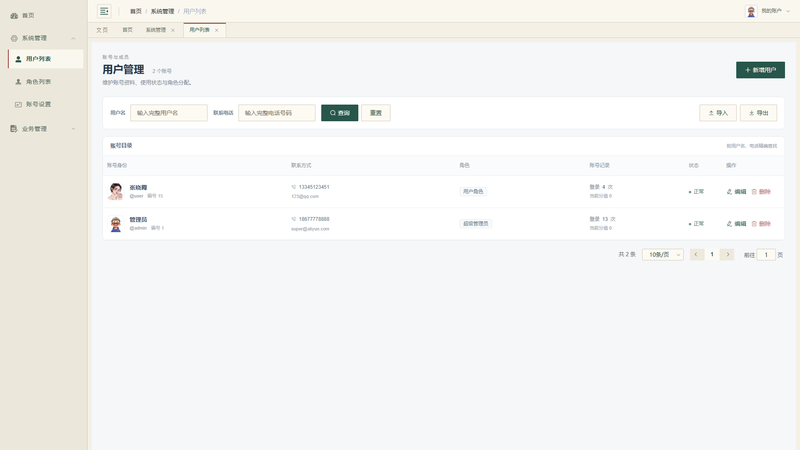Focus the 用户名 input field

169,113
